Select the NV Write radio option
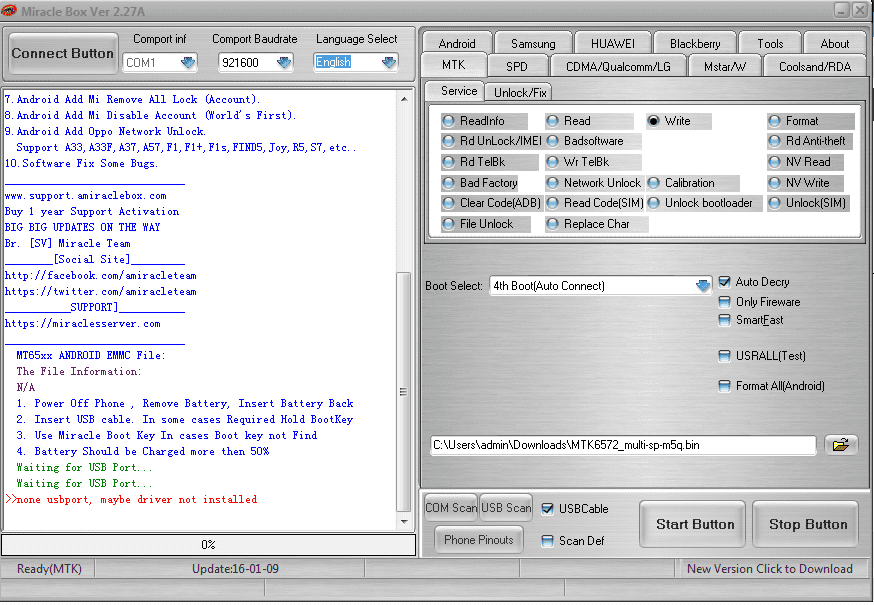The width and height of the screenshot is (874, 605). pos(774,183)
